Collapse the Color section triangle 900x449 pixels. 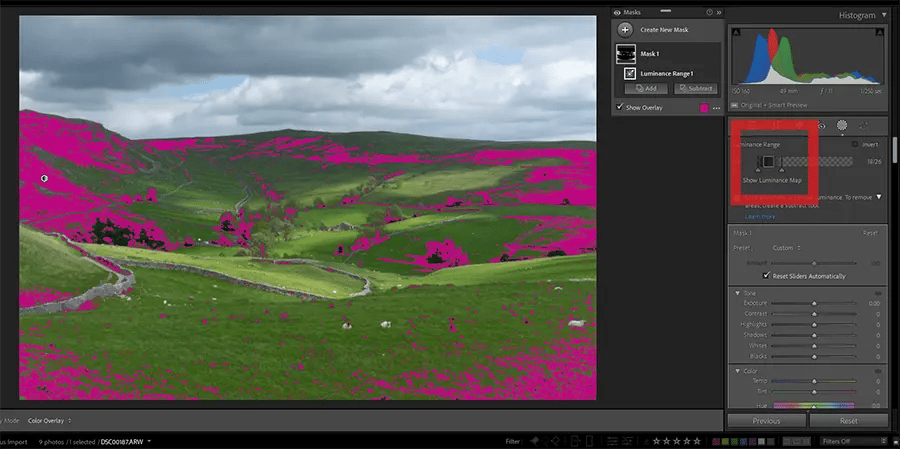pyautogui.click(x=738, y=371)
